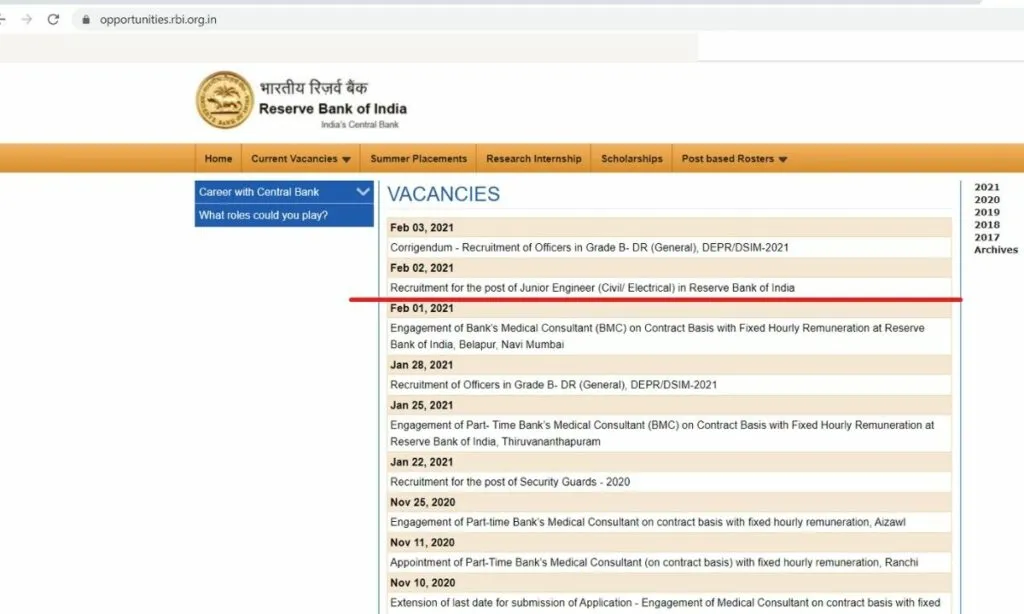Open the Home menu item
This screenshot has height=614, width=1024.
pos(218,159)
